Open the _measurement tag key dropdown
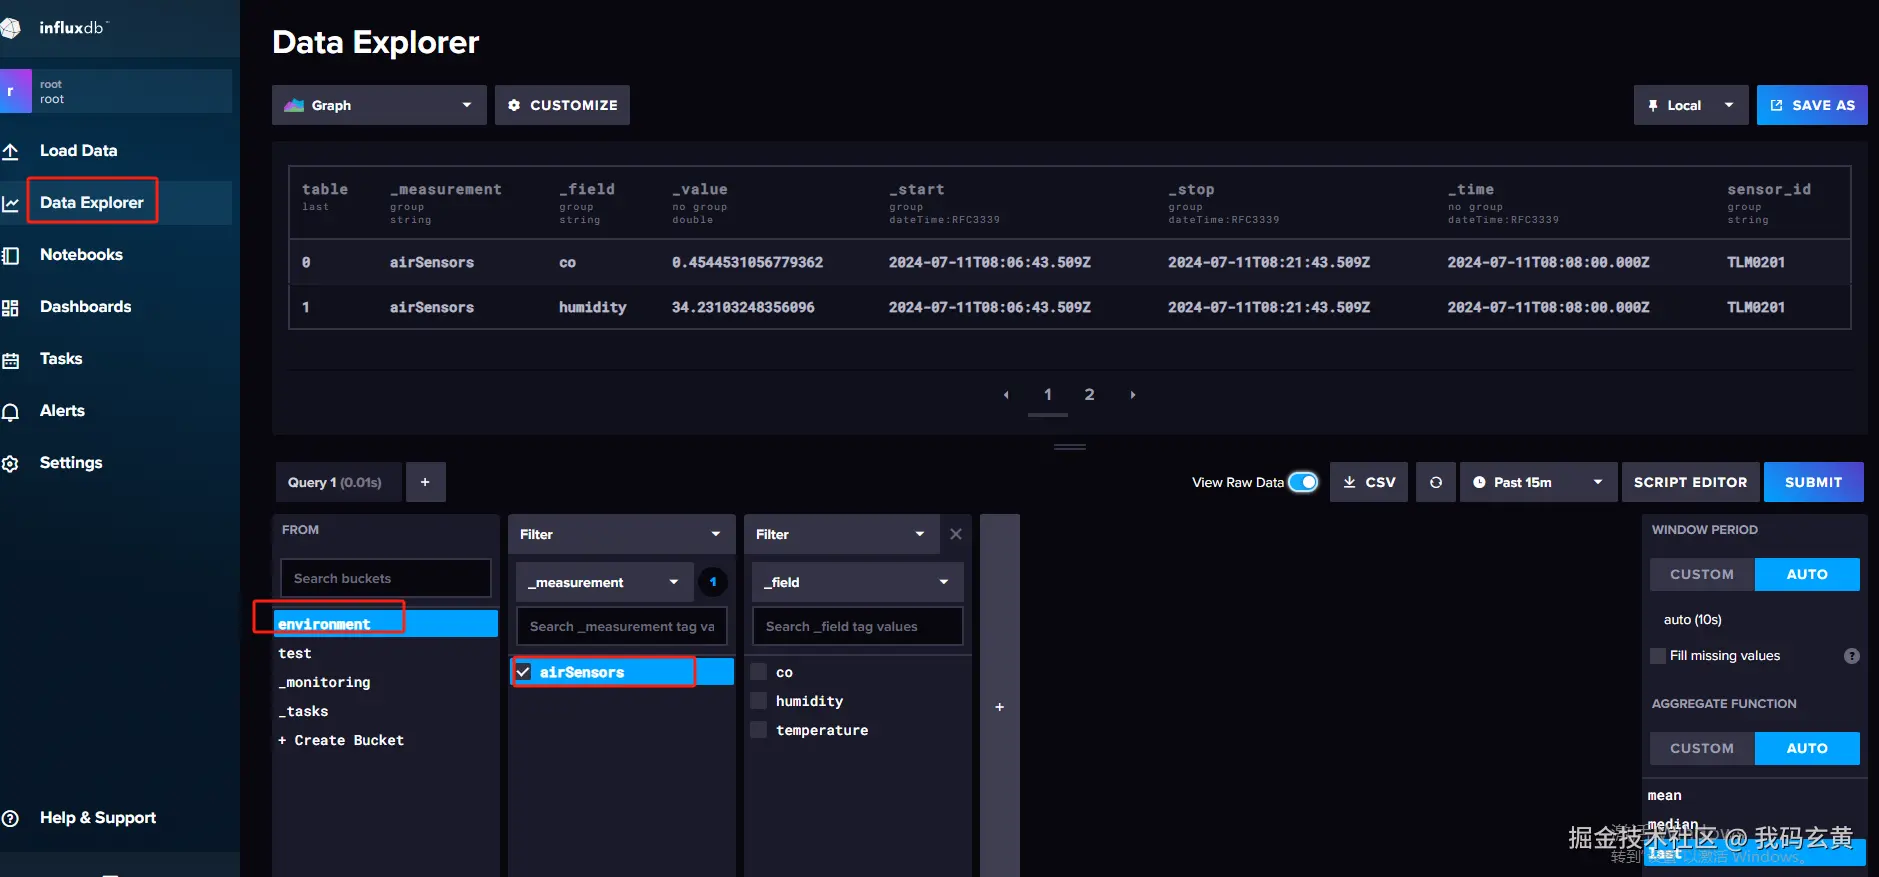Viewport: 1879px width, 877px height. [x=604, y=582]
